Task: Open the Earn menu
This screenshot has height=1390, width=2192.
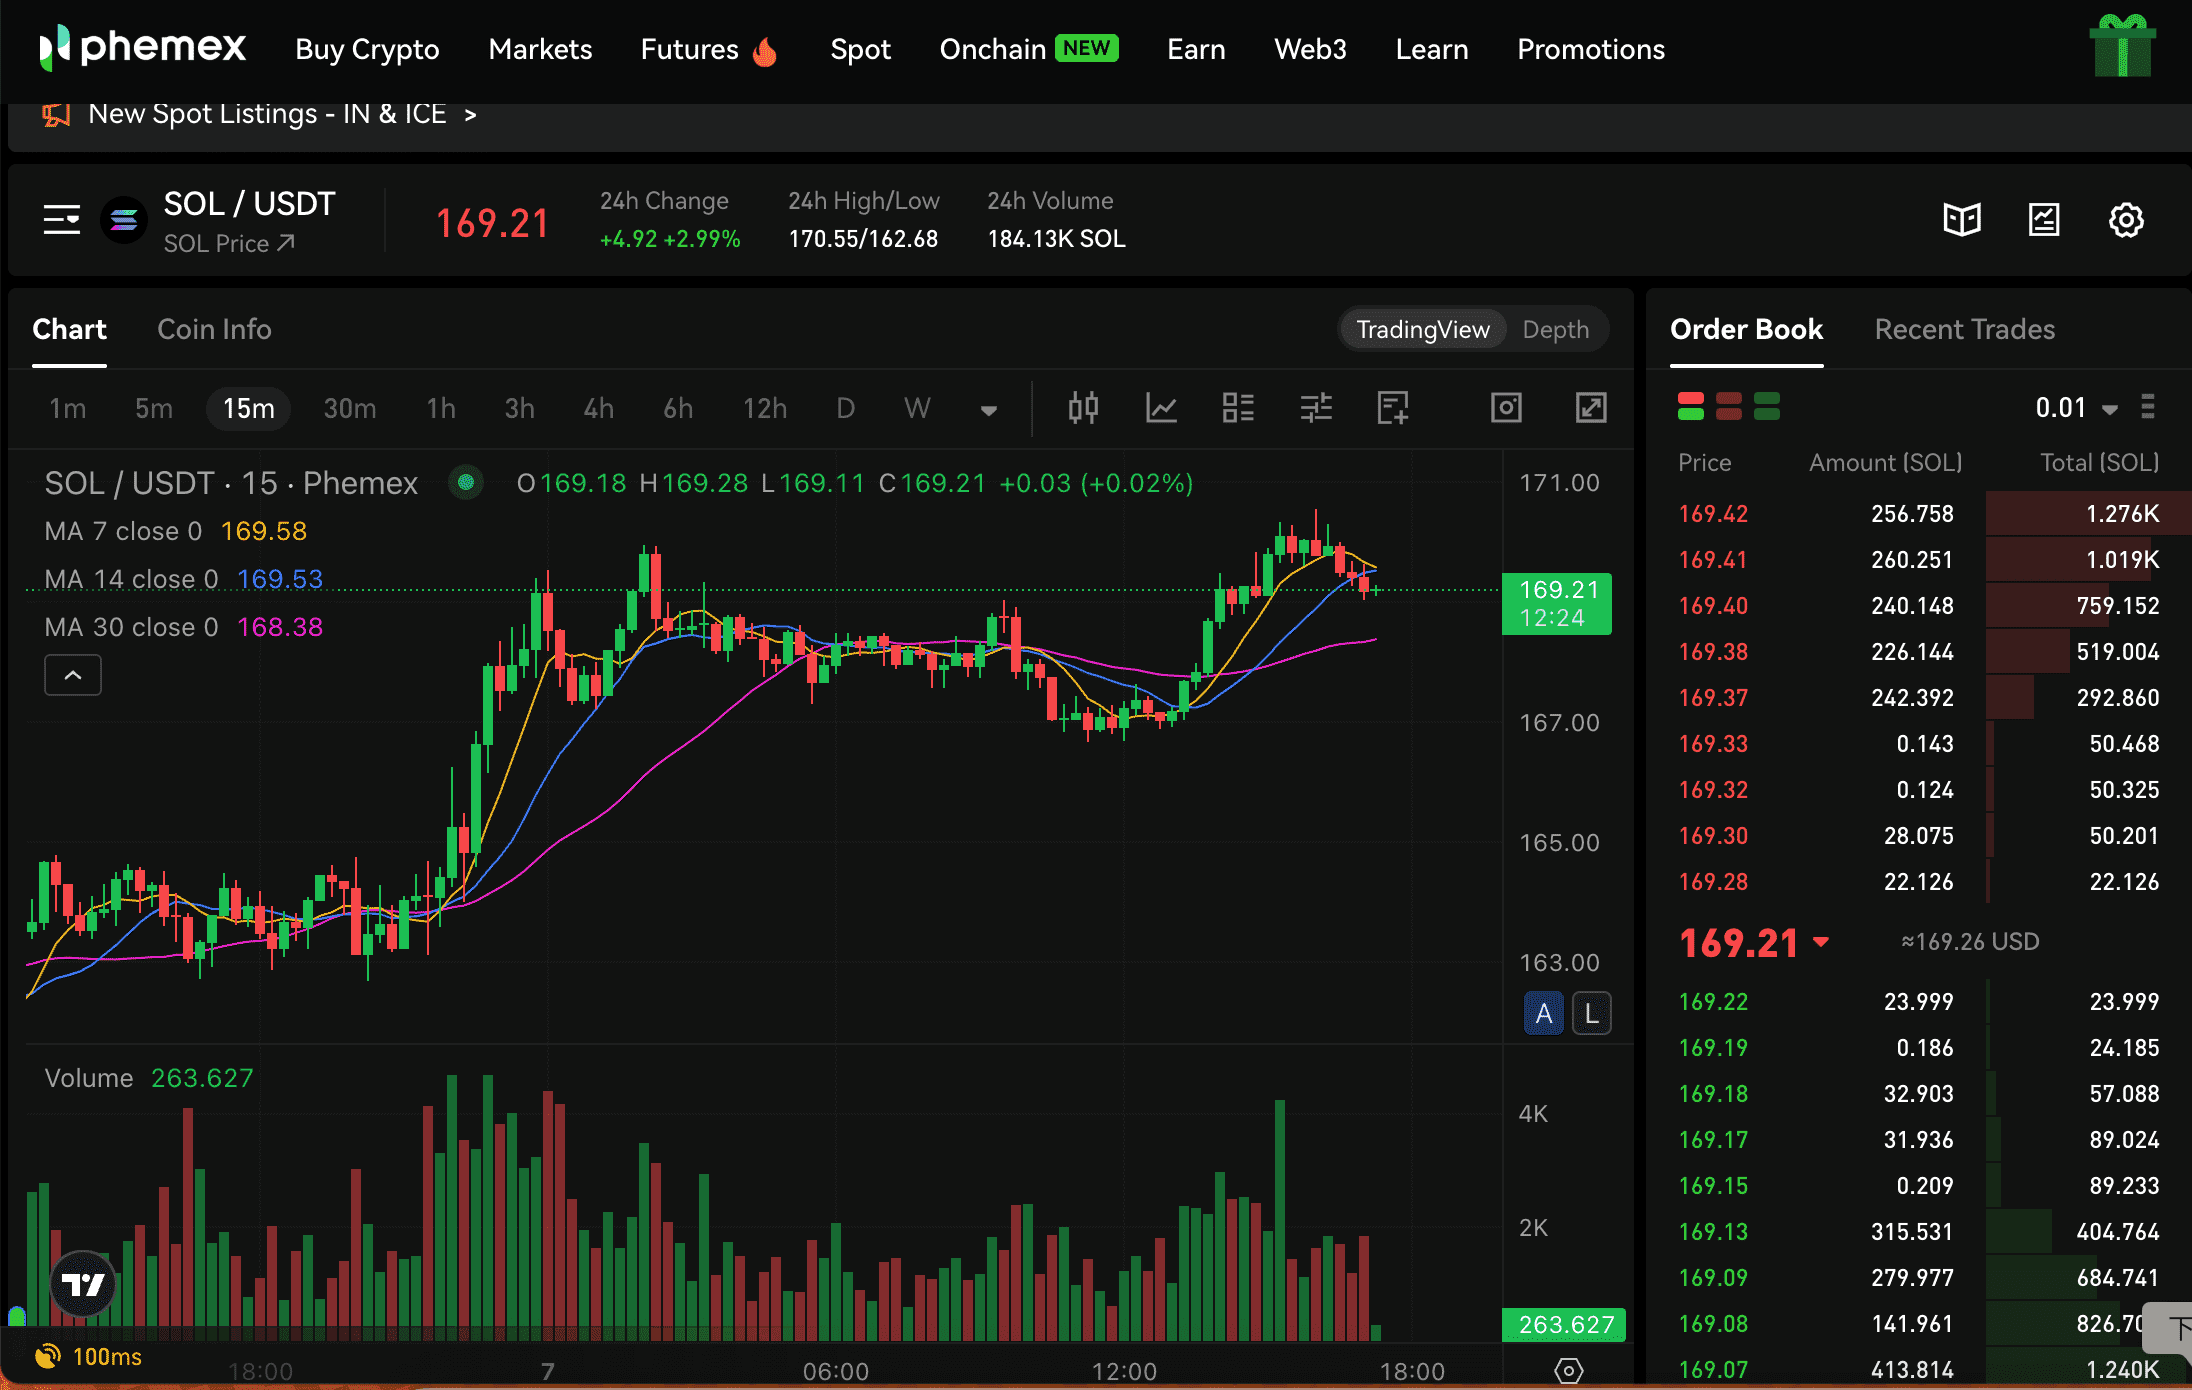Action: pos(1196,49)
